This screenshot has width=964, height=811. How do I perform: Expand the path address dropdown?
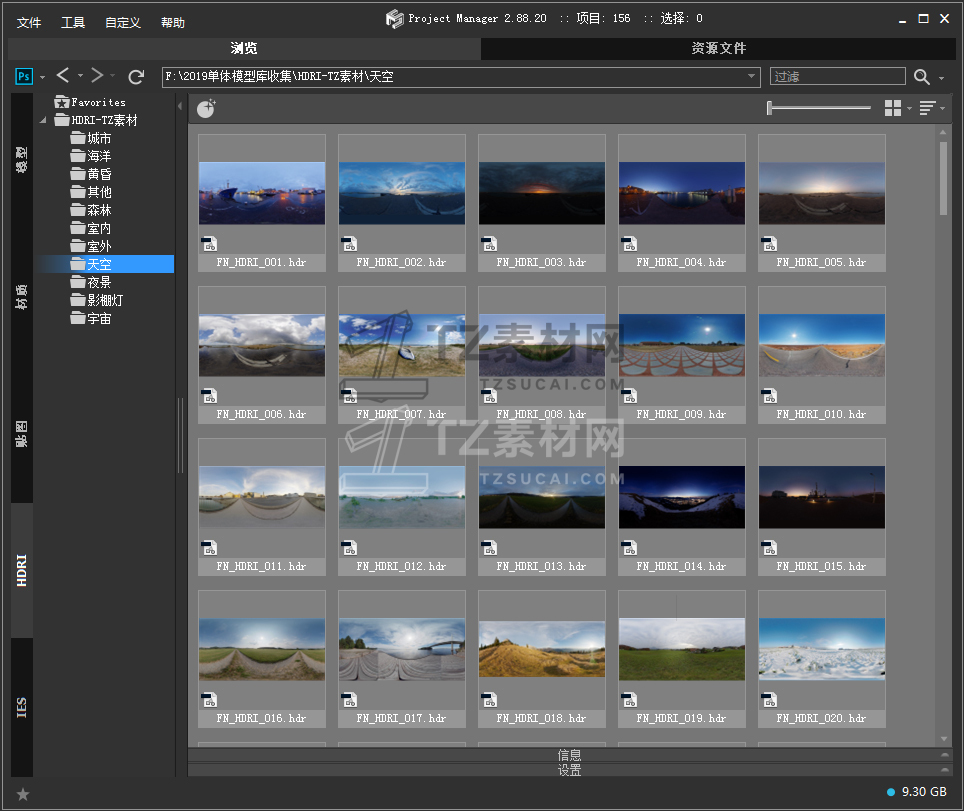[751, 76]
